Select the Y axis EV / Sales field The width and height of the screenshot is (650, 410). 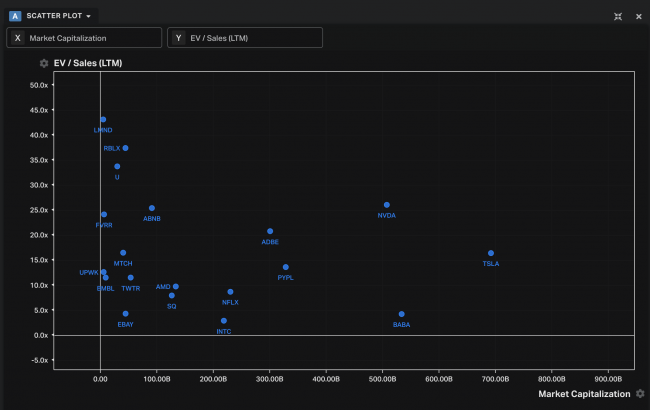(245, 38)
